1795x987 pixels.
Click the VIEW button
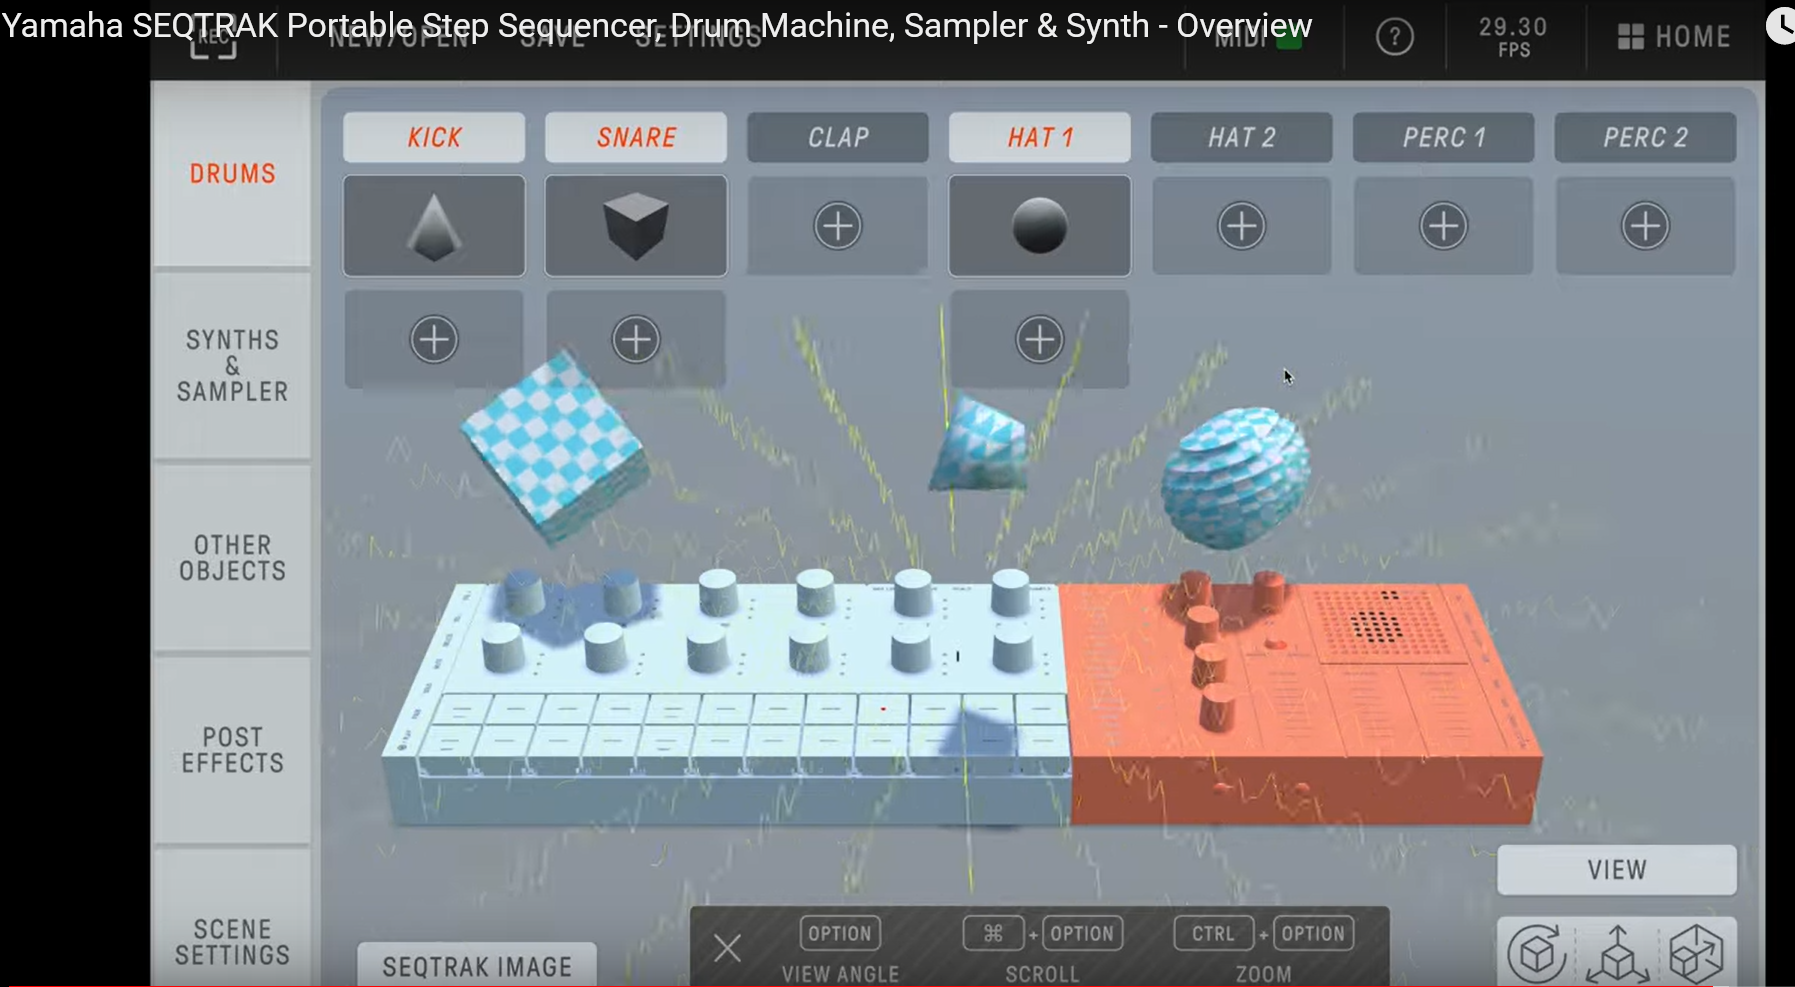(x=1617, y=870)
